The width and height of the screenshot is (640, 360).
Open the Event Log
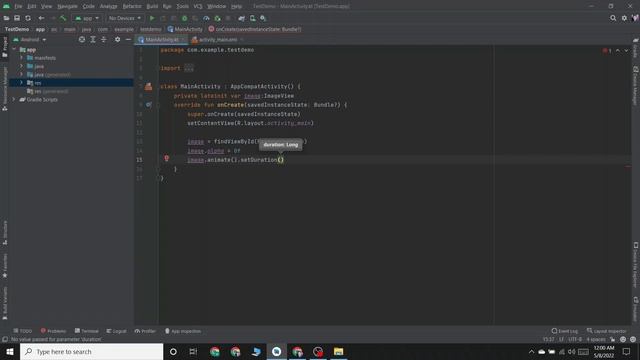click(565, 331)
